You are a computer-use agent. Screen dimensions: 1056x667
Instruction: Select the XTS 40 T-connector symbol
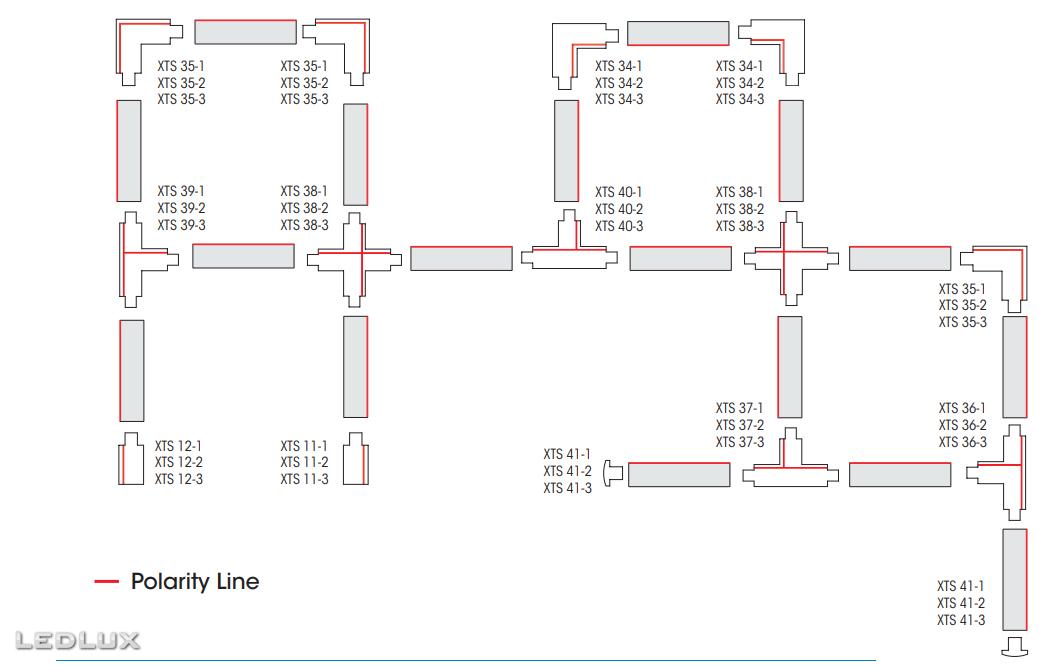click(567, 252)
